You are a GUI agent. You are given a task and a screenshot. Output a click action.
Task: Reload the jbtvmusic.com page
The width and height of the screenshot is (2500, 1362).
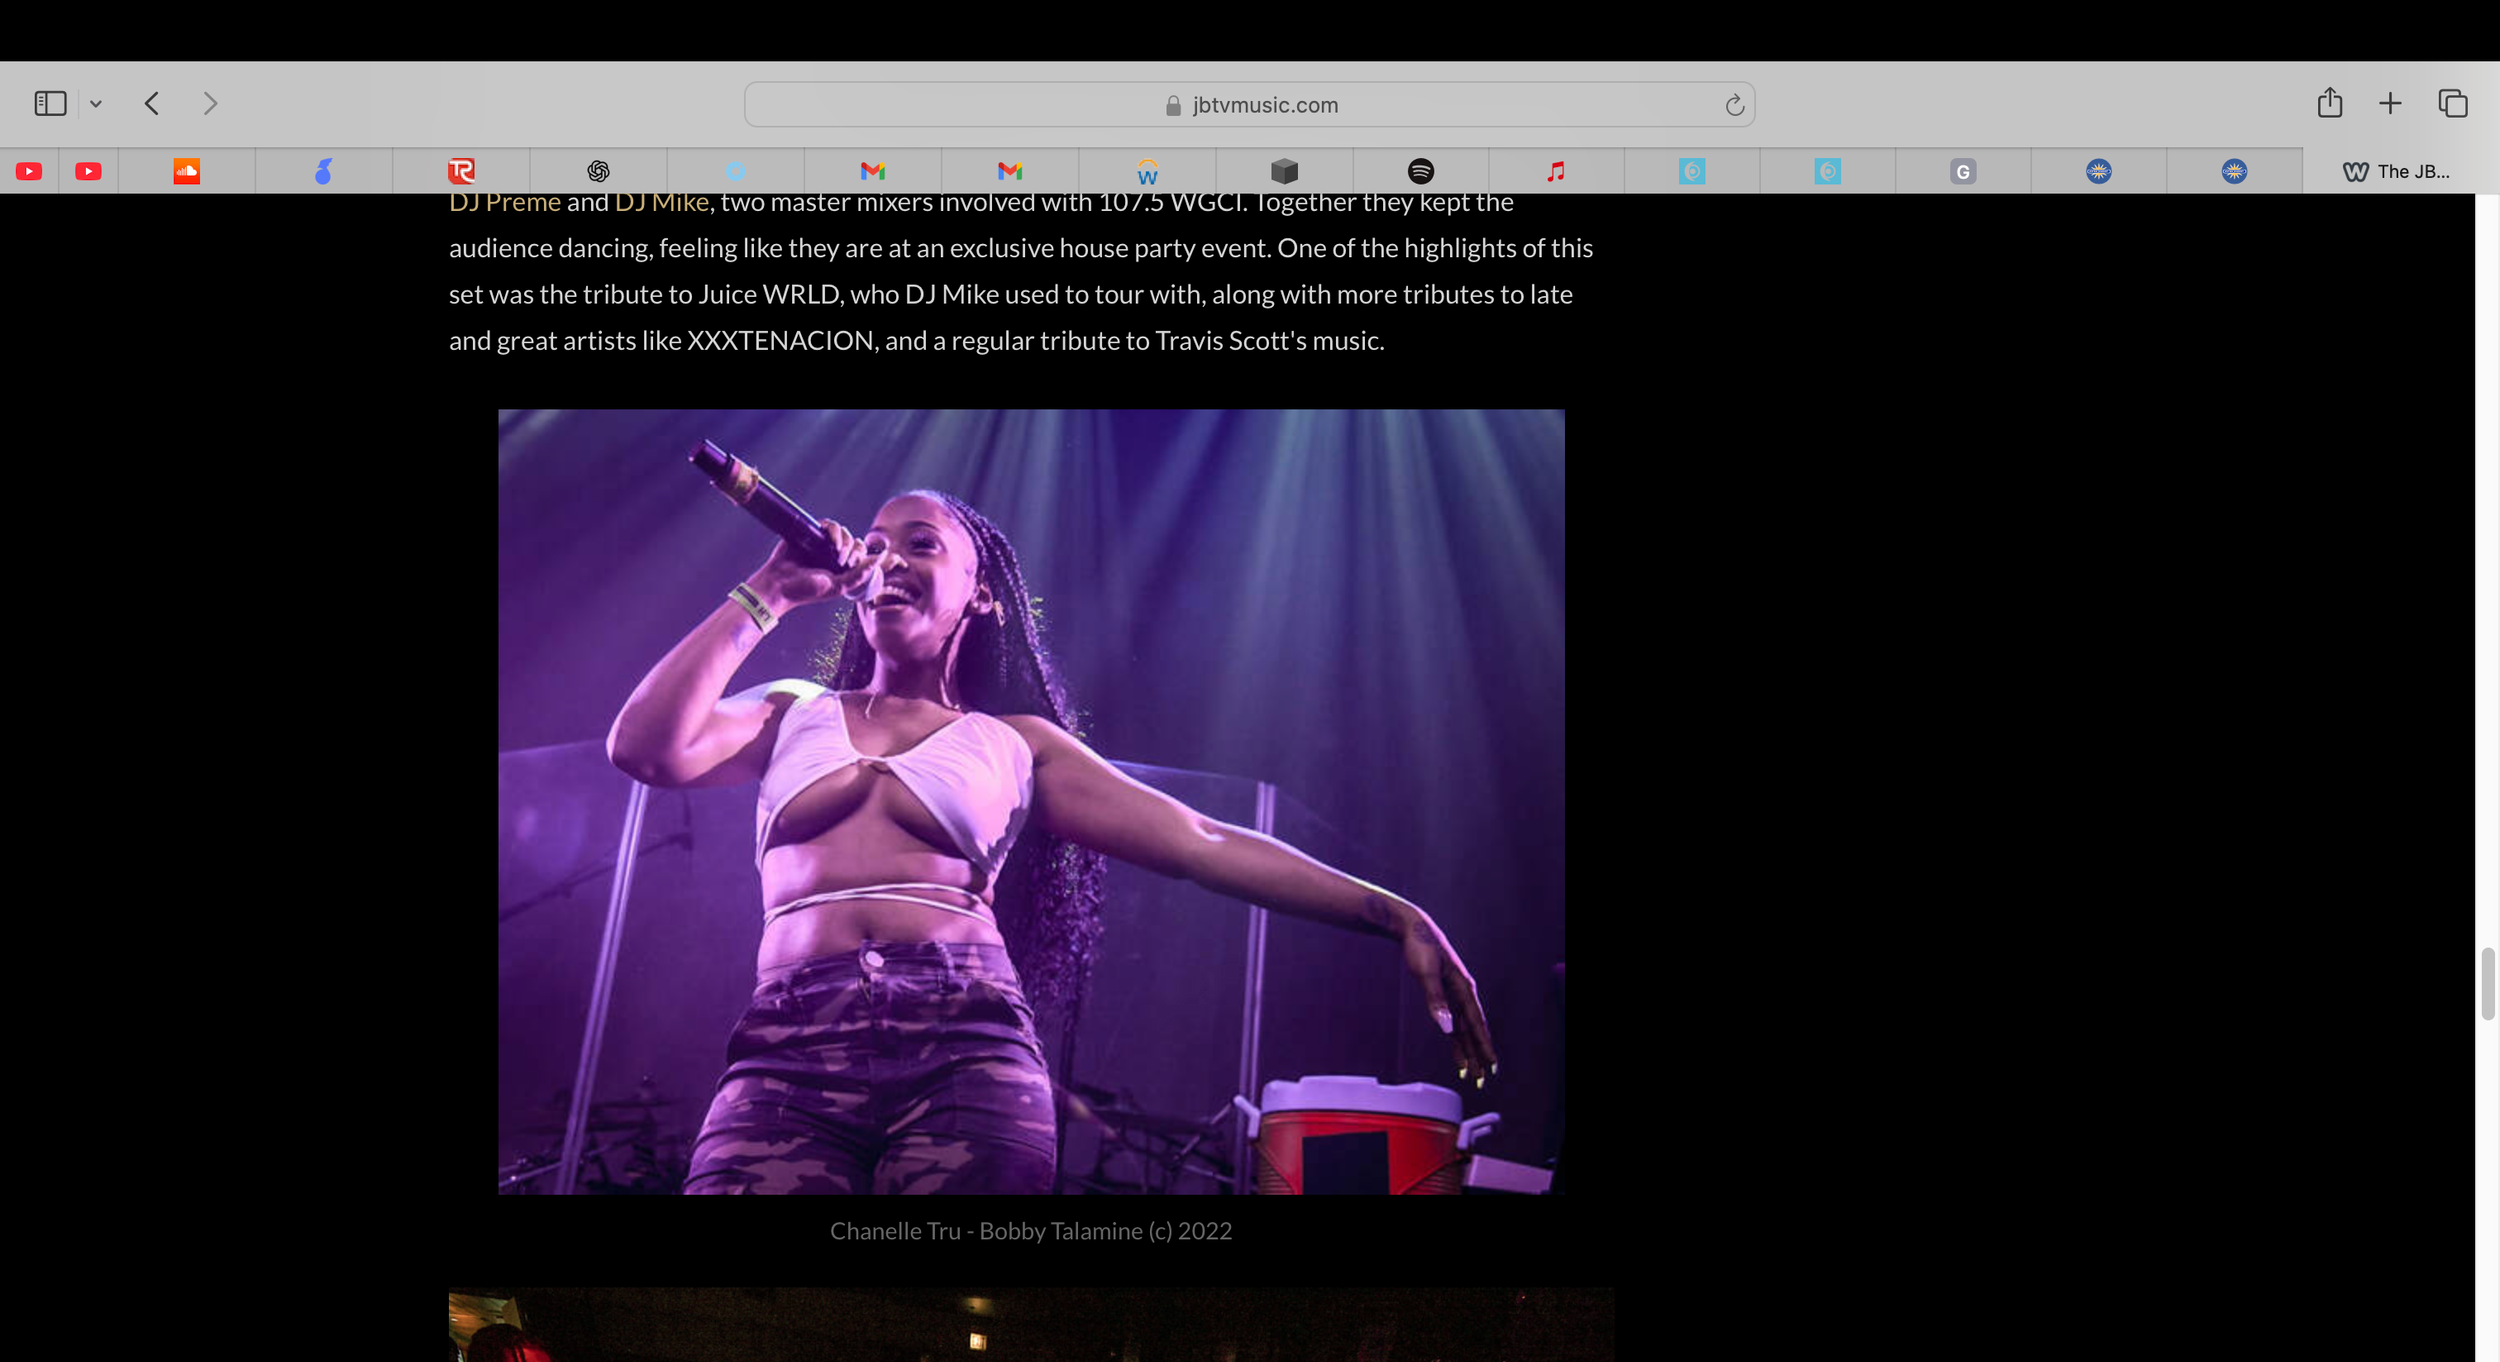[1734, 105]
